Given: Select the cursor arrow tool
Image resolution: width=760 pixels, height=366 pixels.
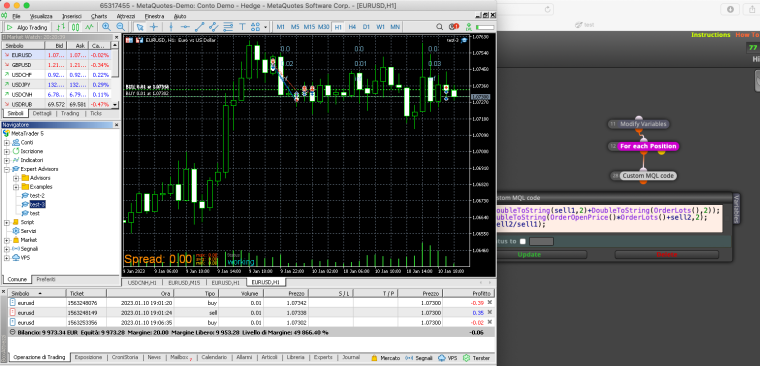Looking at the screenshot, I should [x=140, y=27].
